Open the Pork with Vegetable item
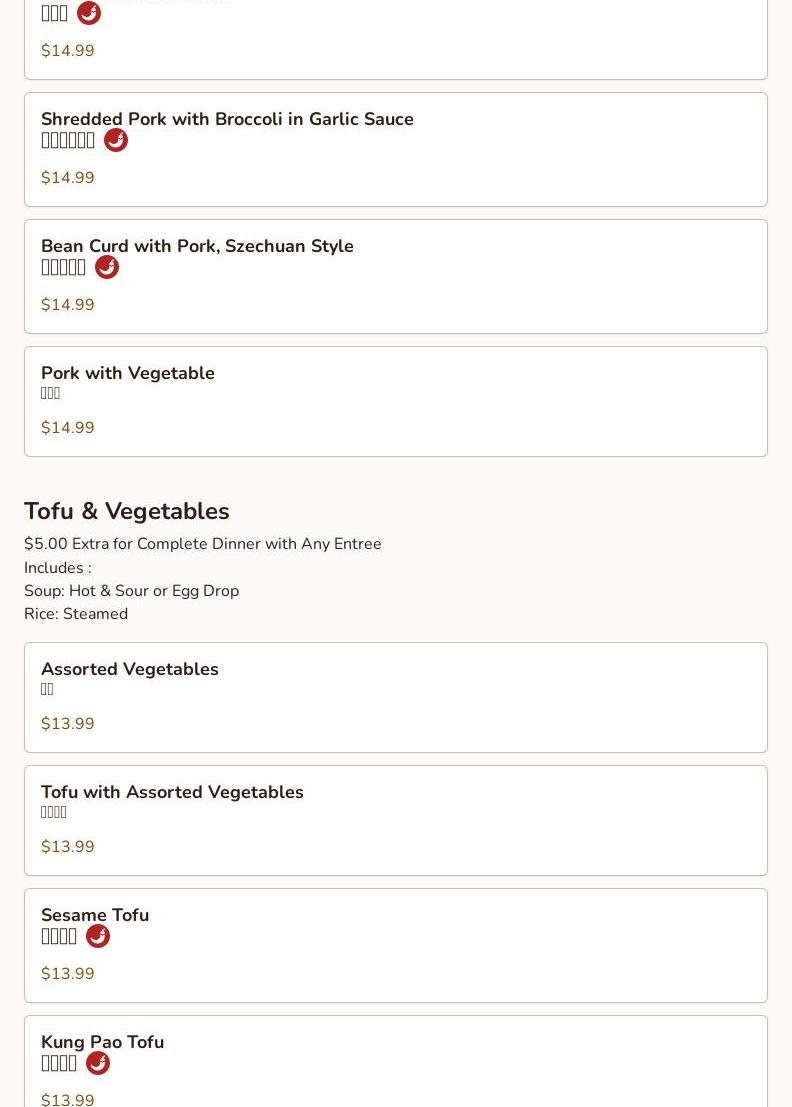The height and width of the screenshot is (1107, 792). click(x=128, y=373)
